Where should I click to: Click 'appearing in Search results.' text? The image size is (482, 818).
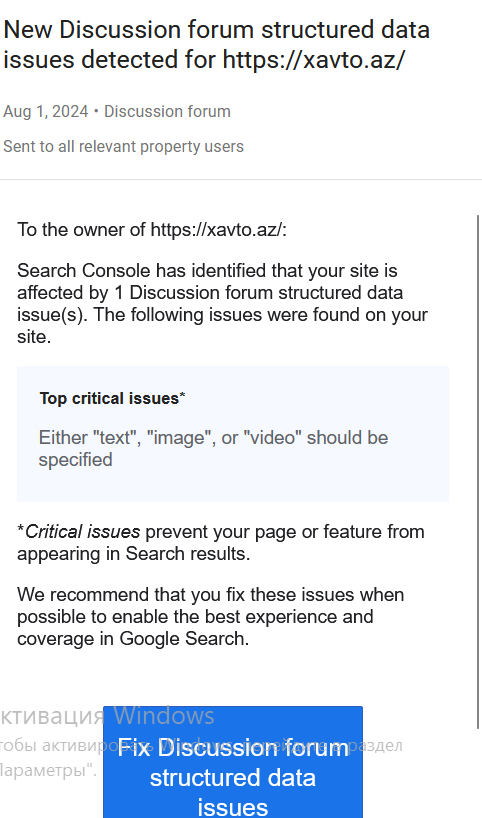tap(134, 554)
